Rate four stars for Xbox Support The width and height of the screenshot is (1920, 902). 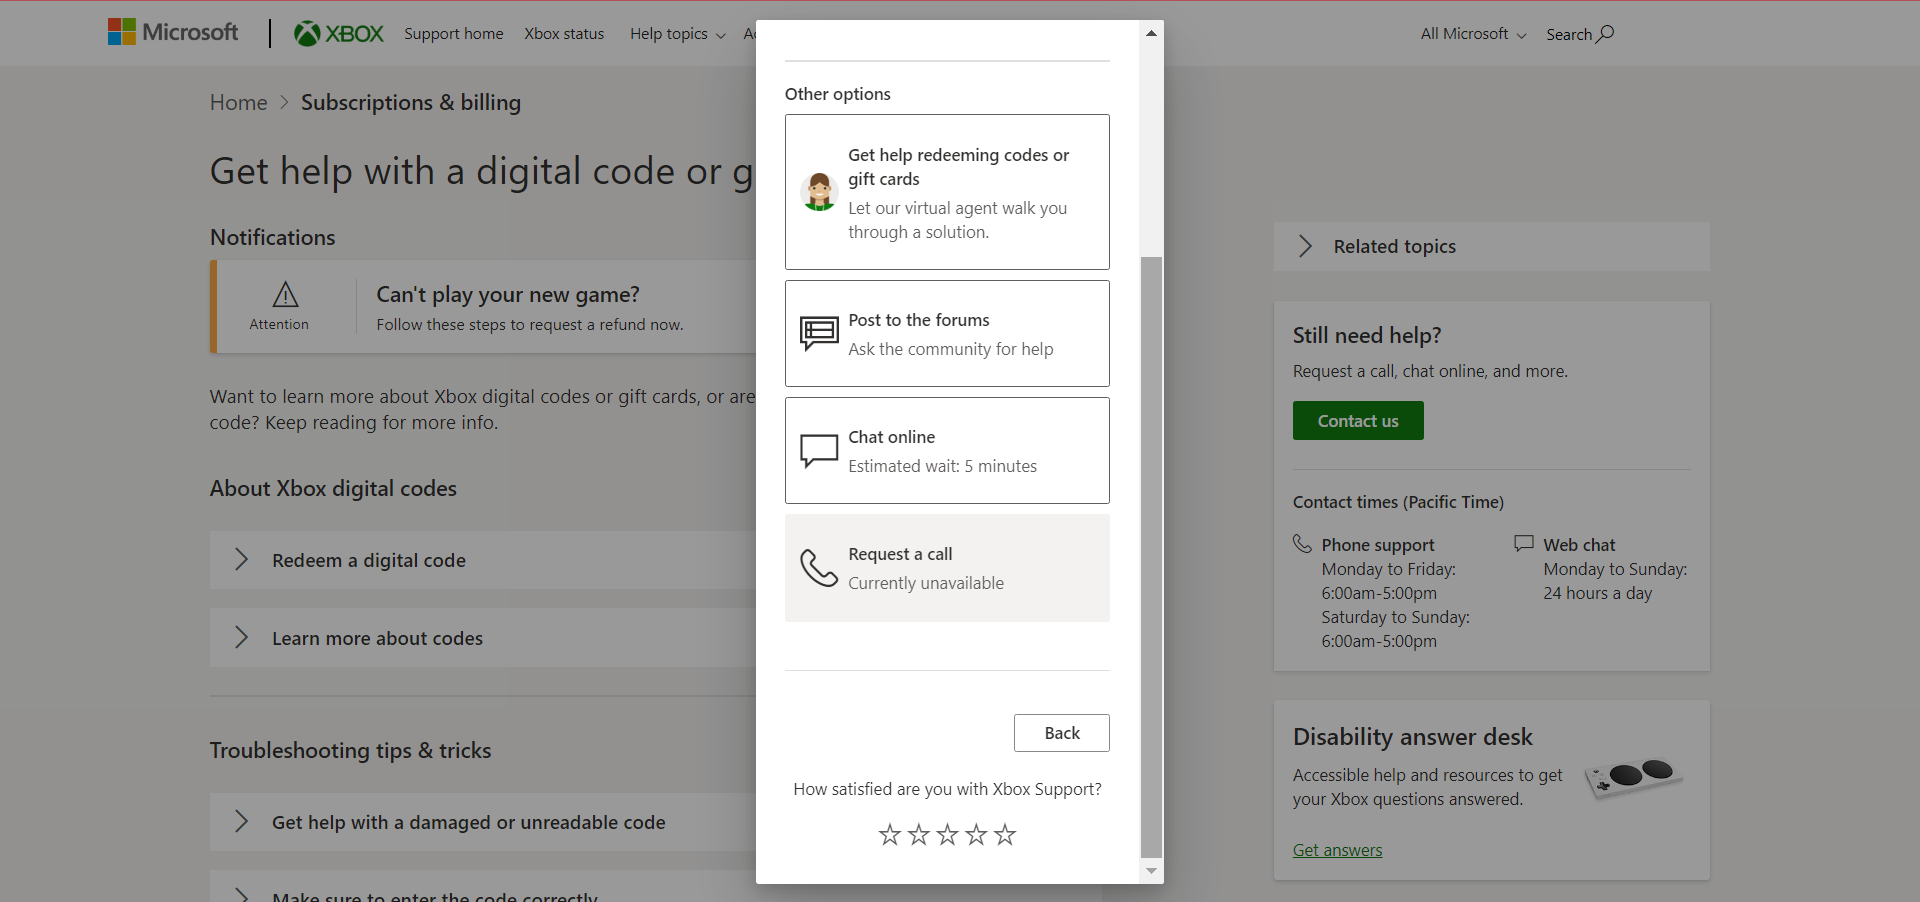[976, 834]
